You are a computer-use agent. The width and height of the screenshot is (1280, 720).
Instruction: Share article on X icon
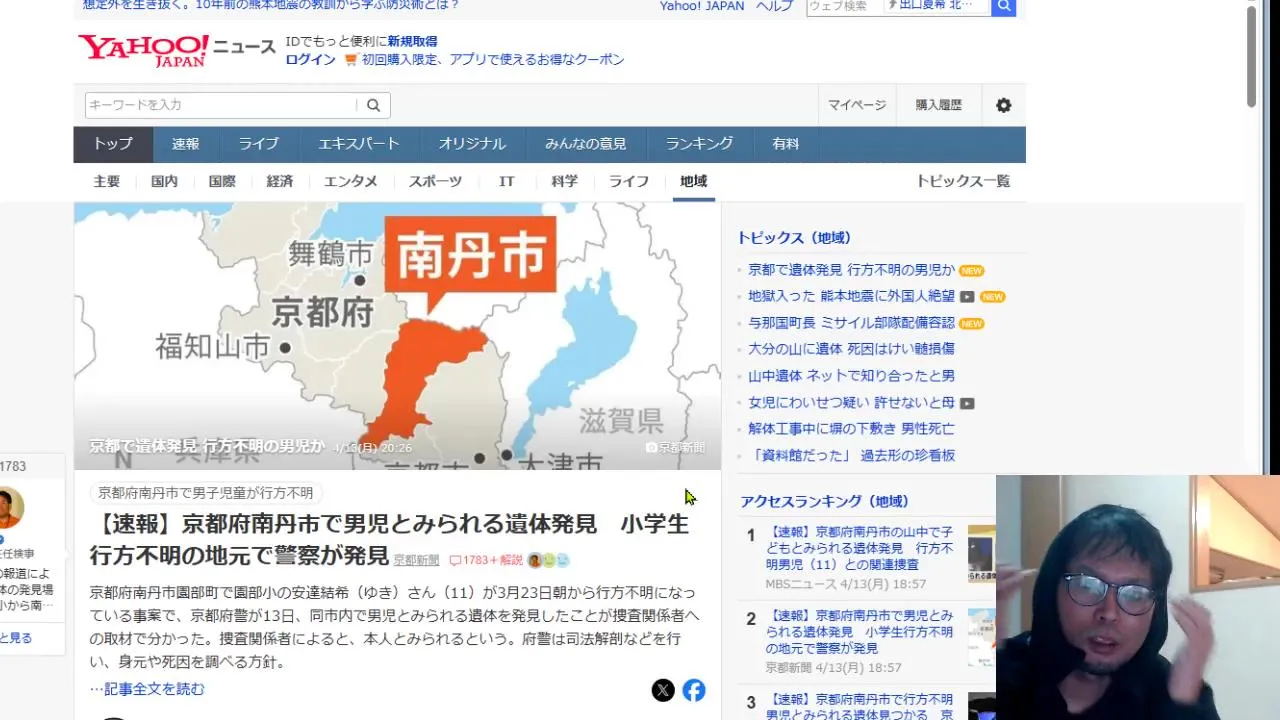point(663,690)
